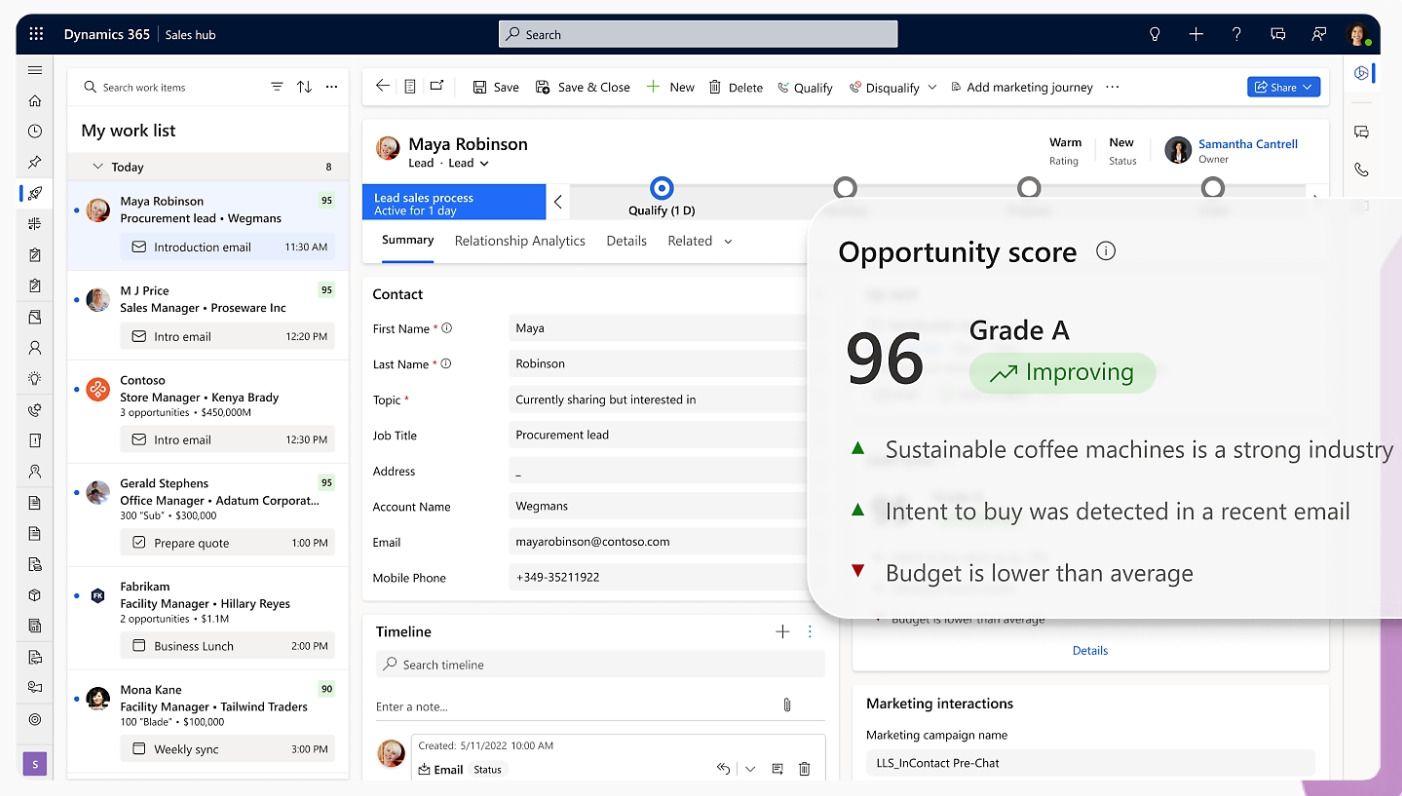Open the Help question mark icon

[1237, 34]
